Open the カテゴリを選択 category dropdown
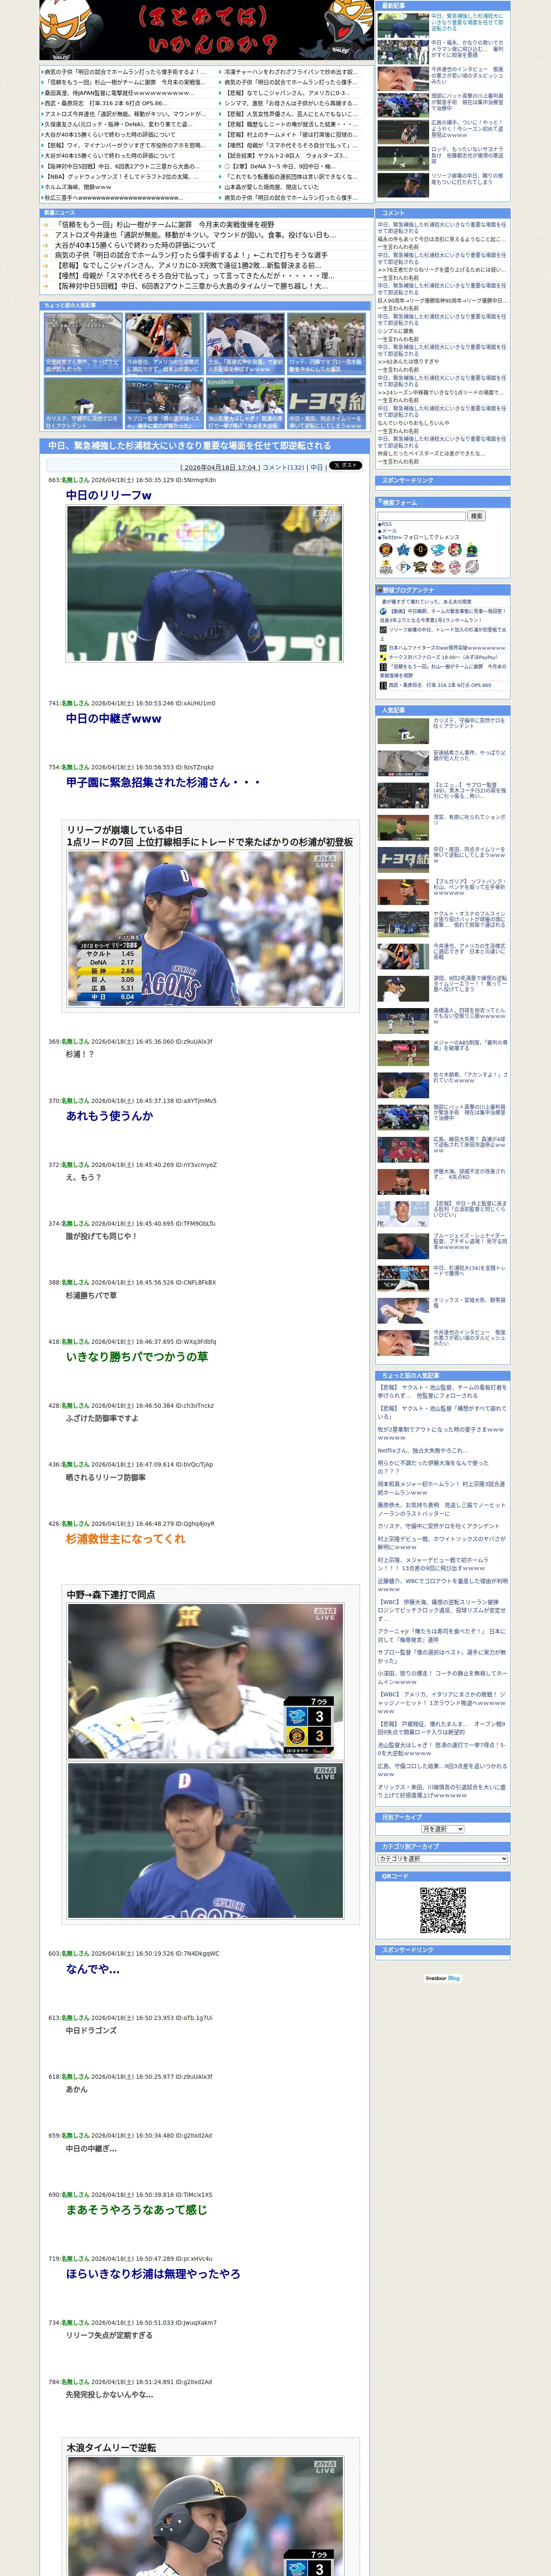 coord(443,1859)
